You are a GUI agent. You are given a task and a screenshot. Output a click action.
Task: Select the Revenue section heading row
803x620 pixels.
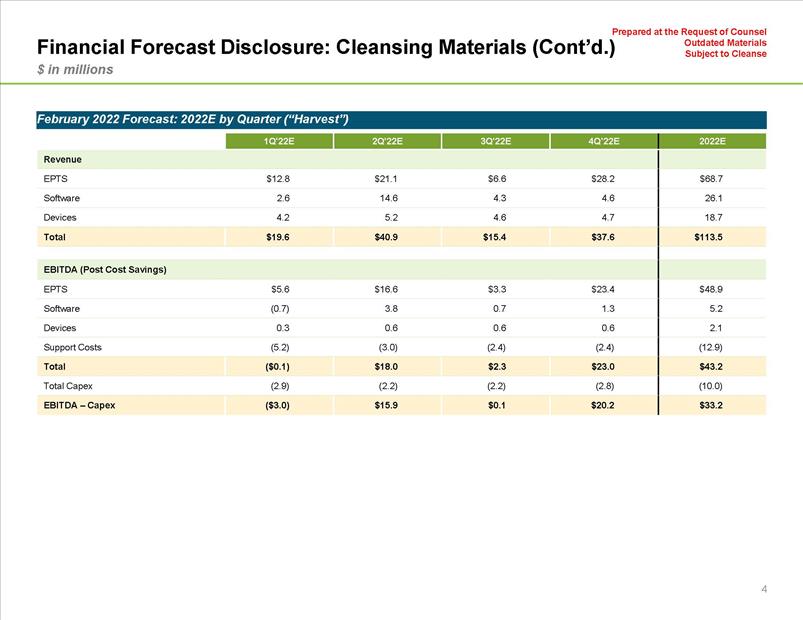coord(62,159)
